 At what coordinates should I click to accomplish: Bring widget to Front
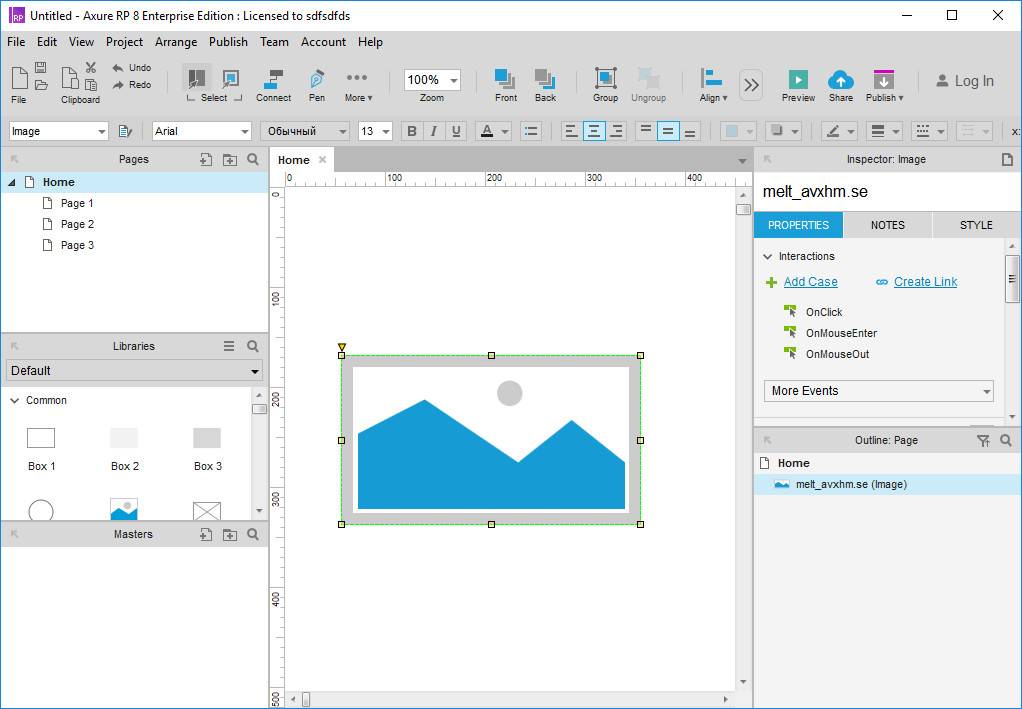pyautogui.click(x=506, y=85)
